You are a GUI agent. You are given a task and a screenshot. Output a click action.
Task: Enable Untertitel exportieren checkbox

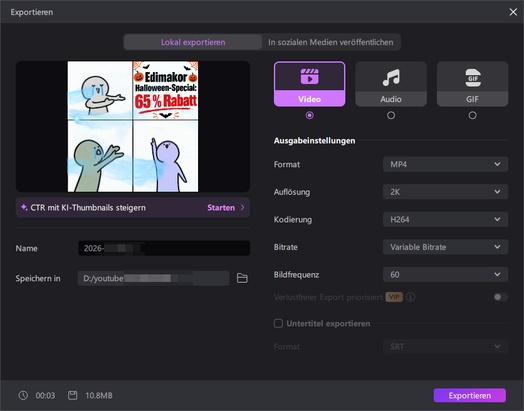pos(278,323)
